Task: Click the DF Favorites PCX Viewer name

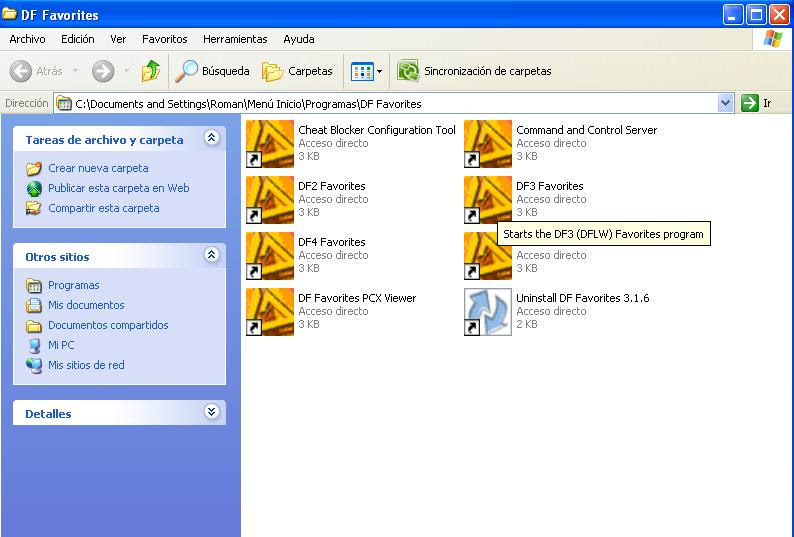Action: 357,298
